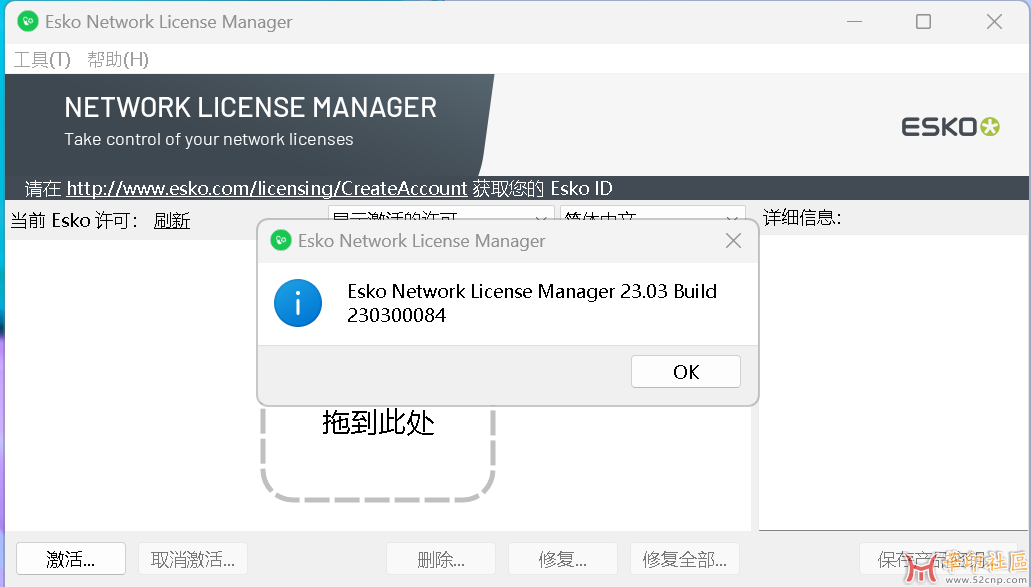Click the 修复... button
1031x587 pixels.
tap(563, 559)
